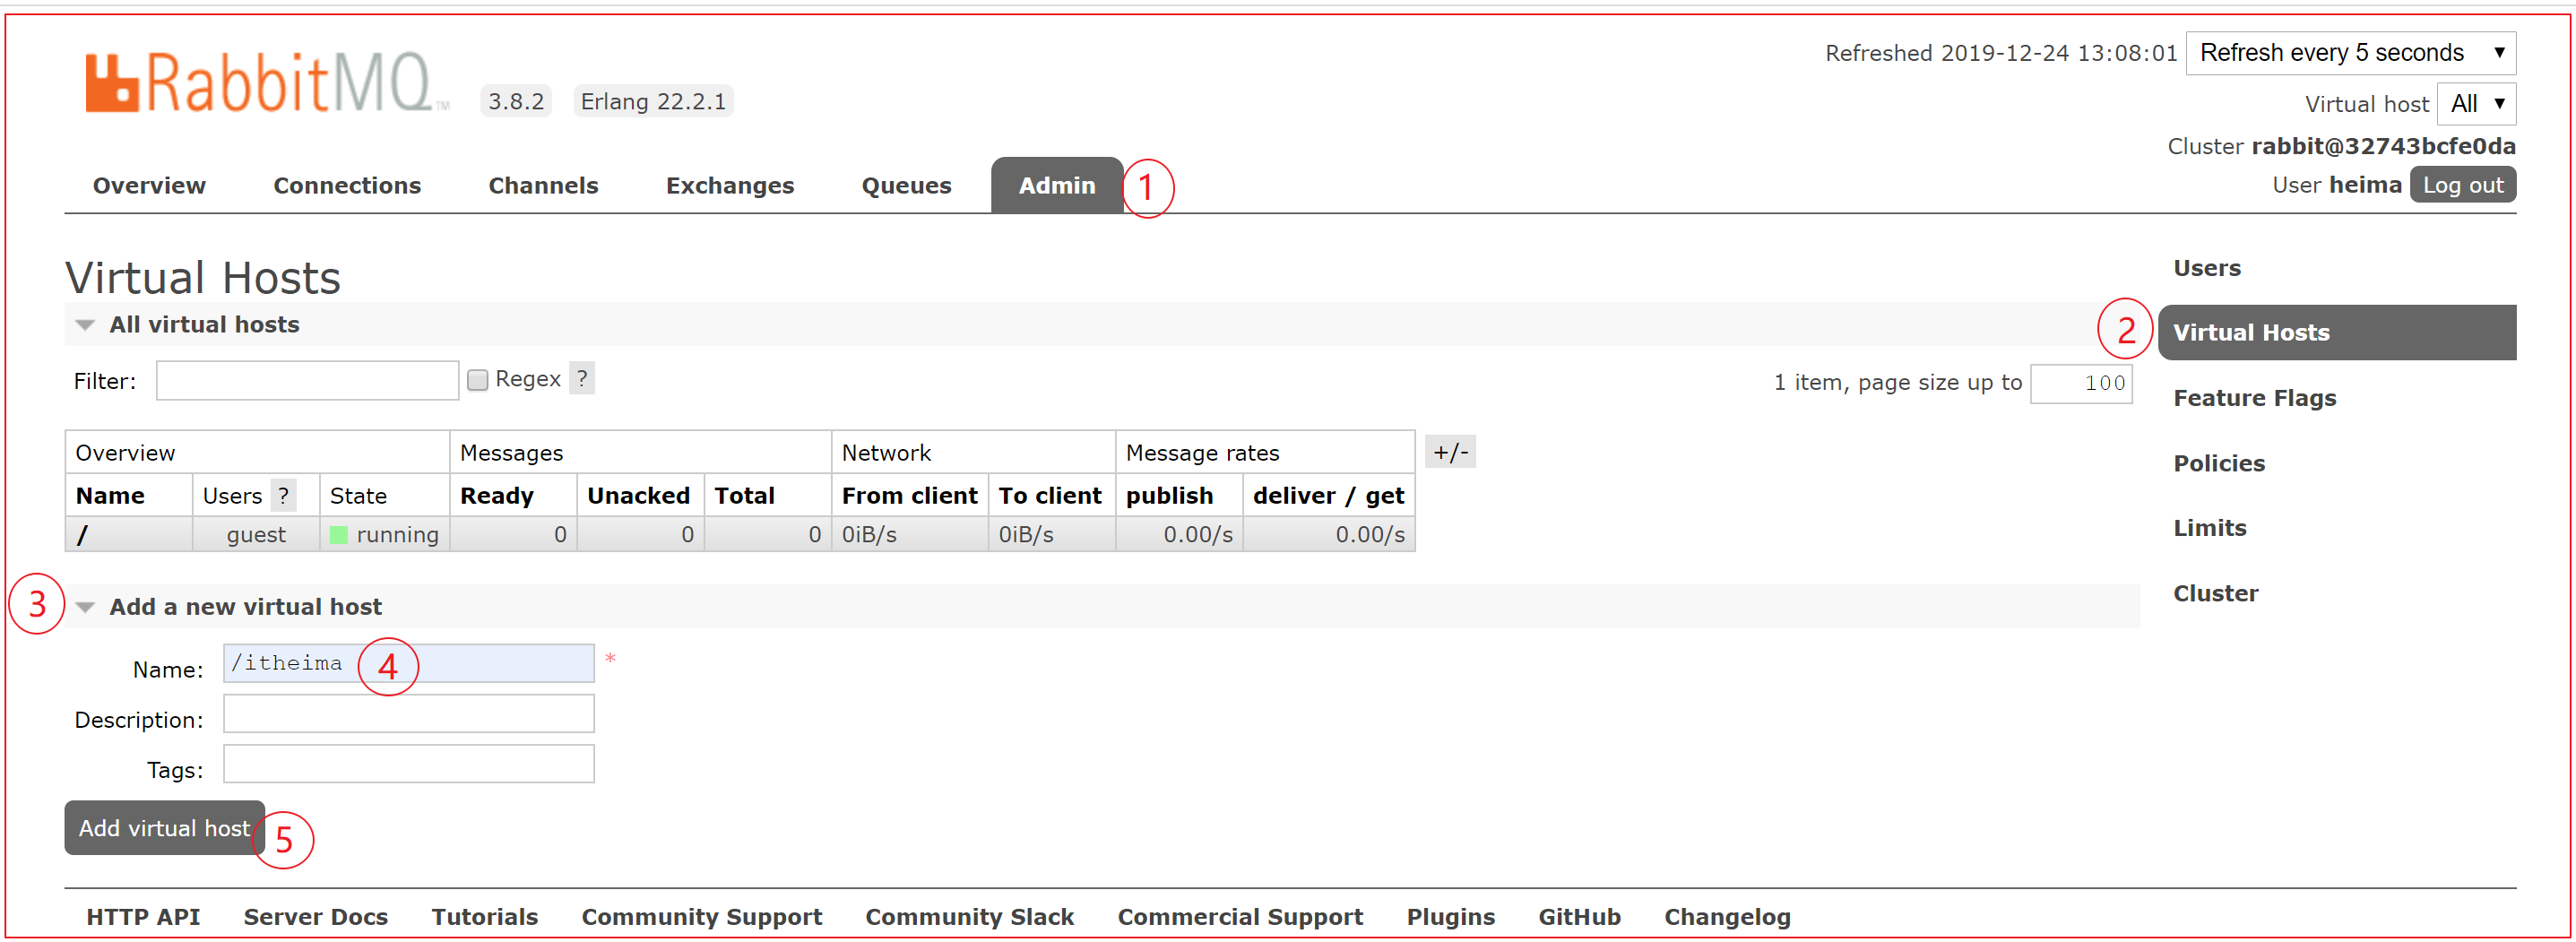This screenshot has height=942, width=2576.
Task: Switch to the Channels tab
Action: point(543,185)
